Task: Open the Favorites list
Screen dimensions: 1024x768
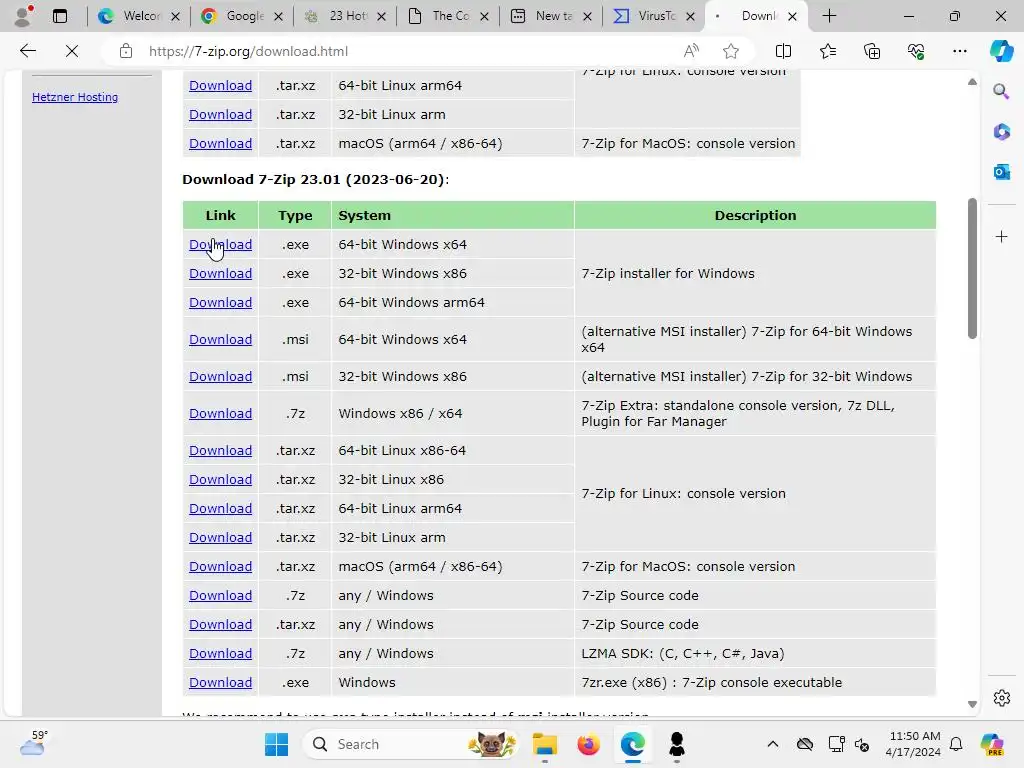Action: pos(827,51)
